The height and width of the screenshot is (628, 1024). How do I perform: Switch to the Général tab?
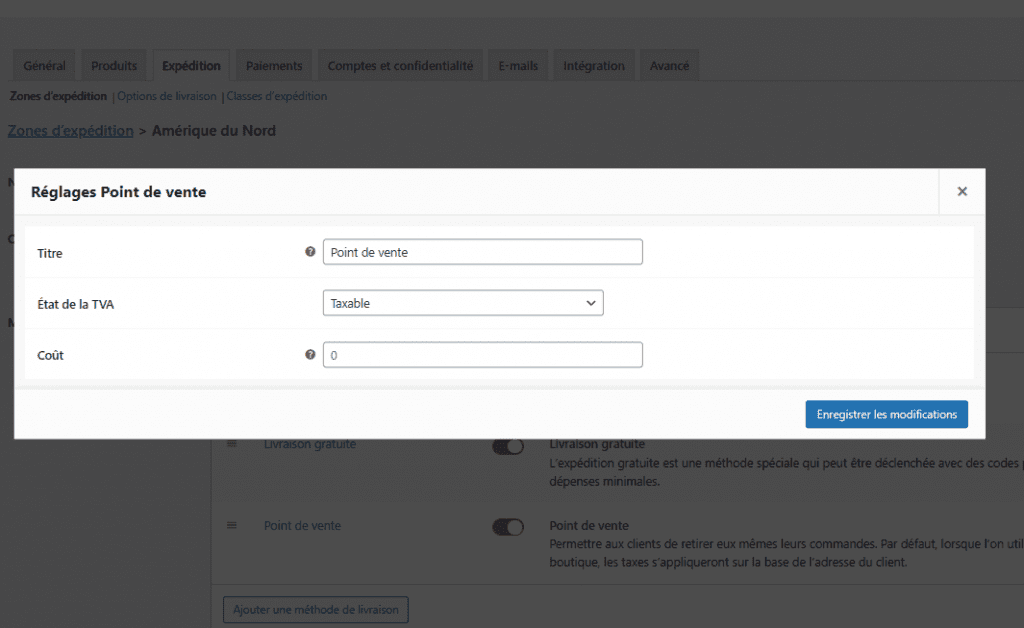[44, 66]
